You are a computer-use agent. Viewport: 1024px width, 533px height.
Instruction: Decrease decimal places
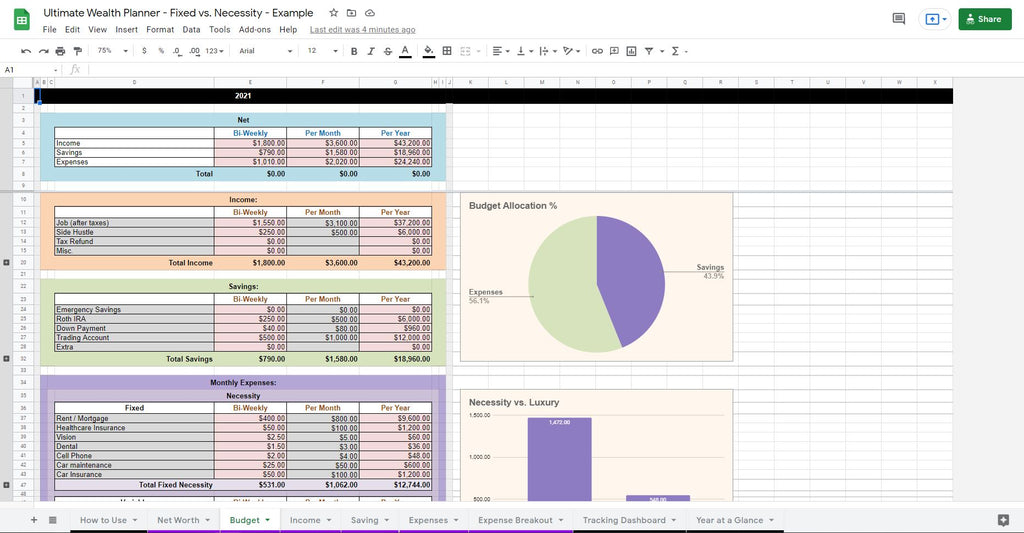(x=177, y=51)
